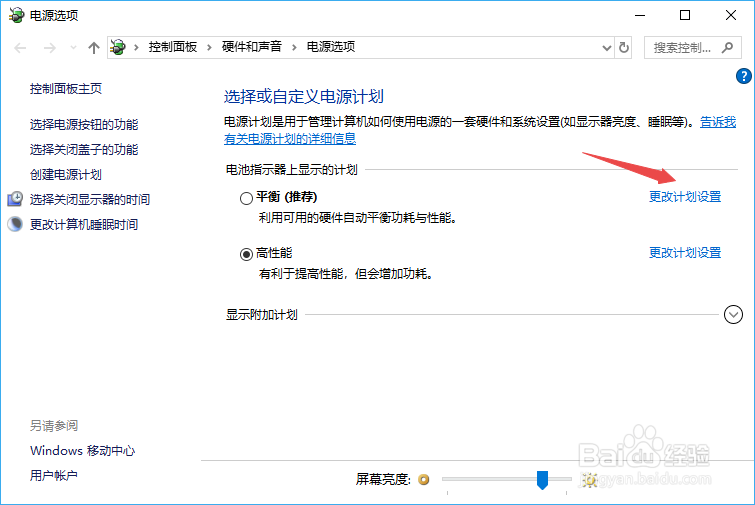Image resolution: width=755 pixels, height=505 pixels.
Task: Expand the chevron after 硬件和声音 breadcrumb
Action: 294,47
